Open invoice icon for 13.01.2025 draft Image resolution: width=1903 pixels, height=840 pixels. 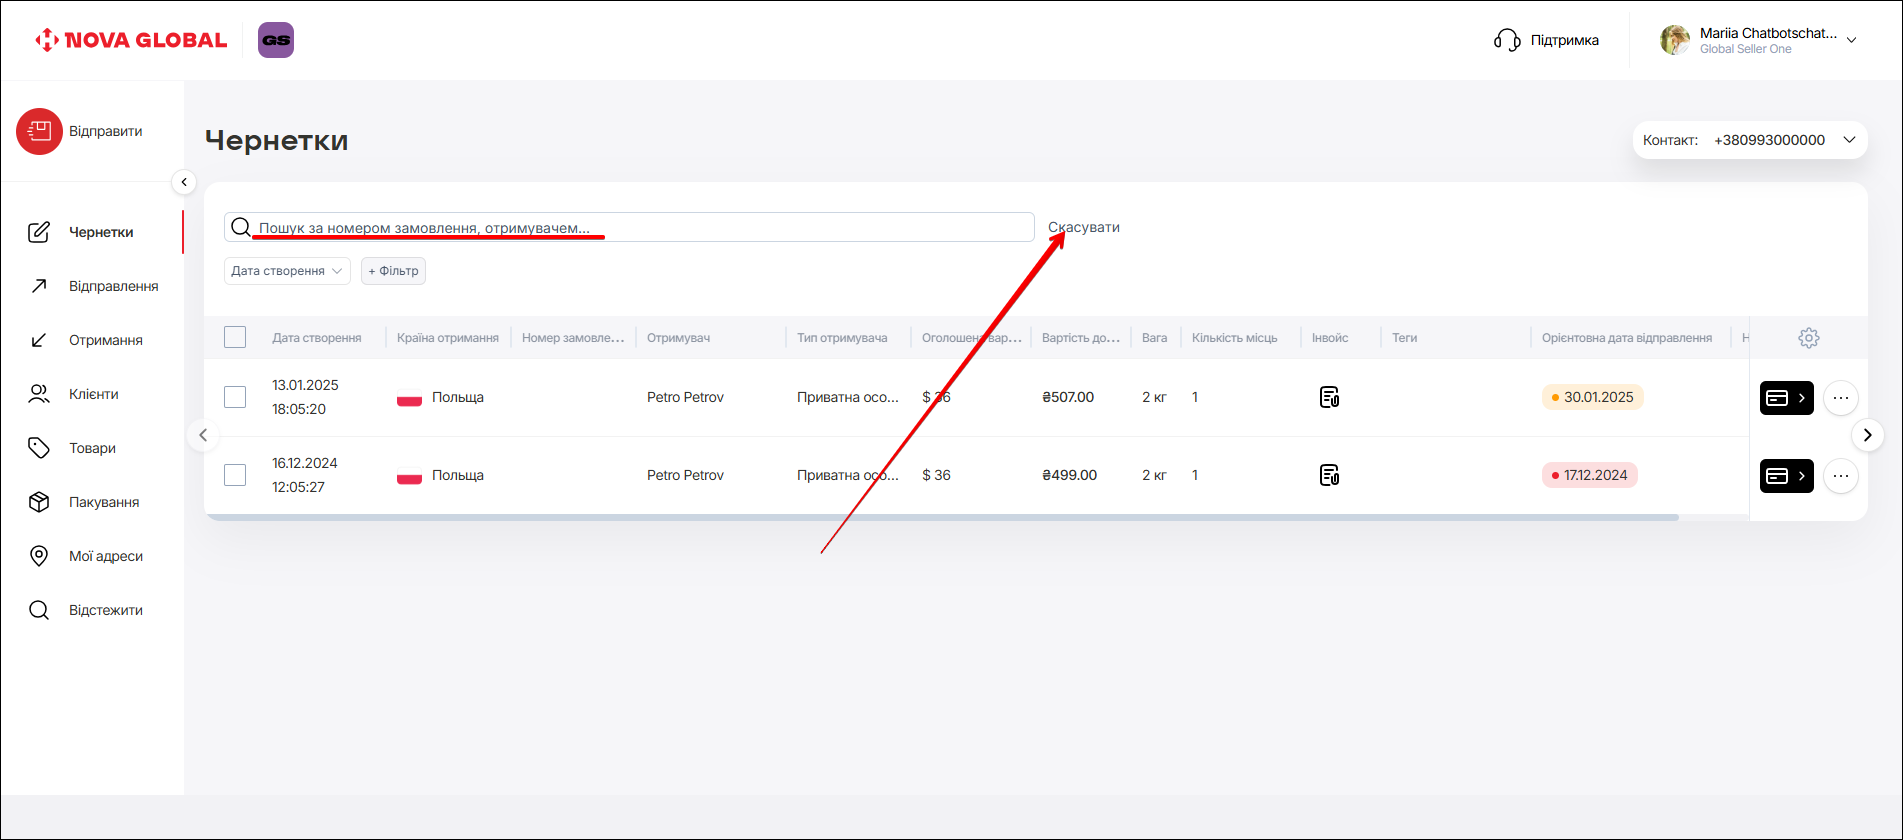click(x=1329, y=397)
